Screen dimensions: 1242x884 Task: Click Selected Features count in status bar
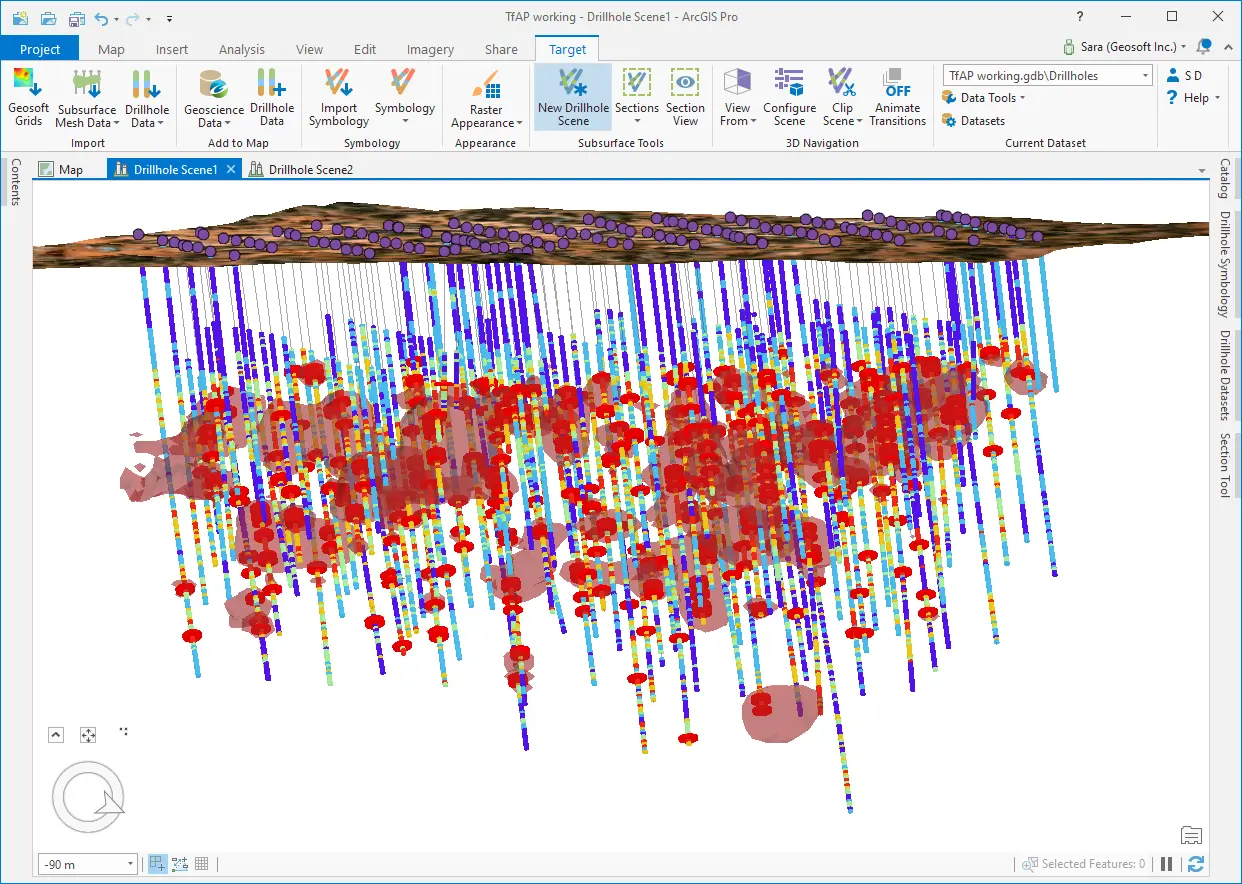coord(1084,864)
